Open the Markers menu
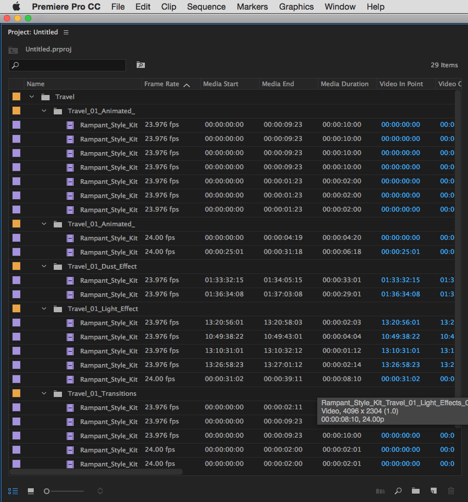468x502 pixels. pos(252,7)
